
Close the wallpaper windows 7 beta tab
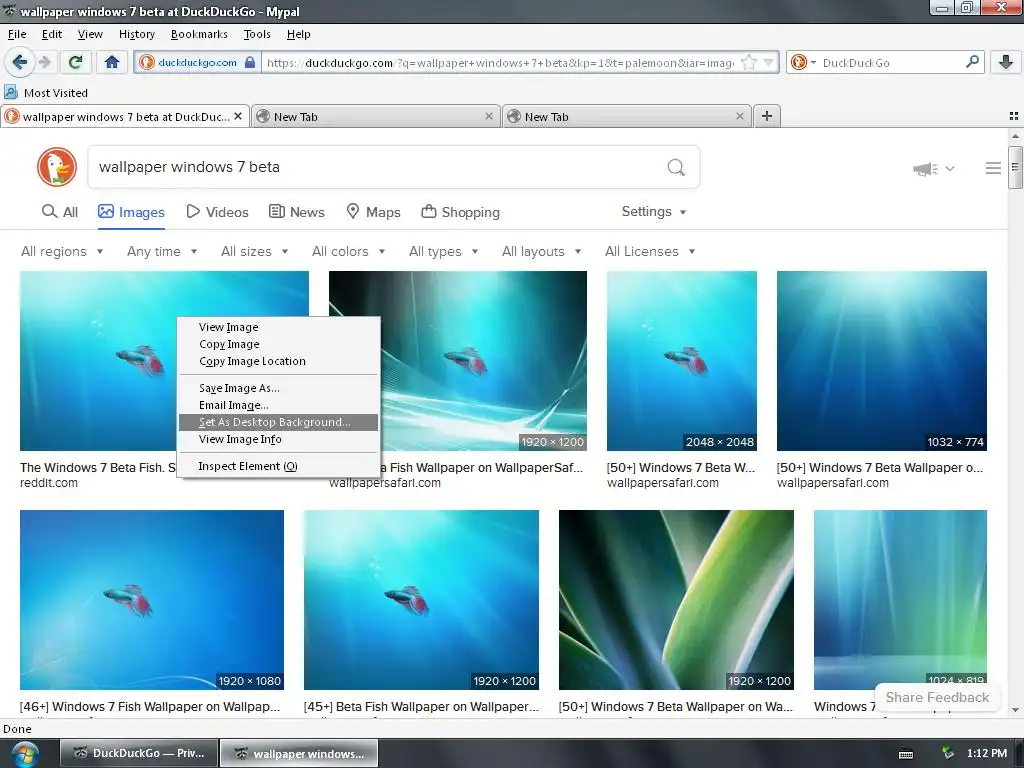[238, 116]
